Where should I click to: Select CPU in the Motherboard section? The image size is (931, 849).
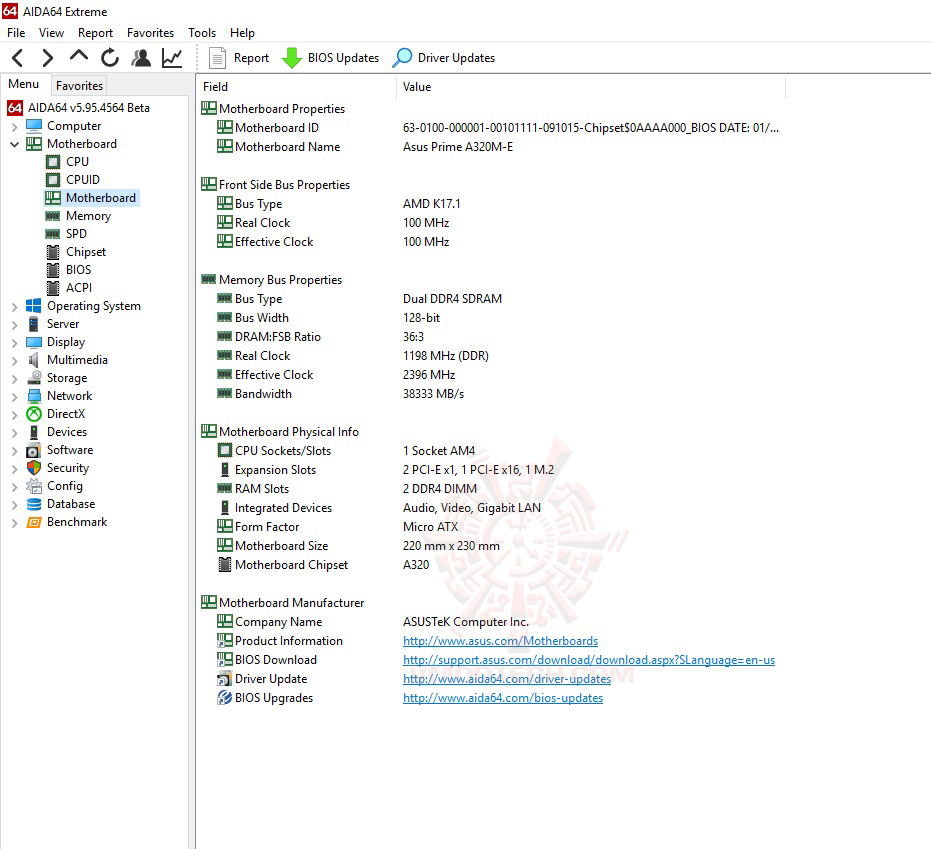coord(77,161)
